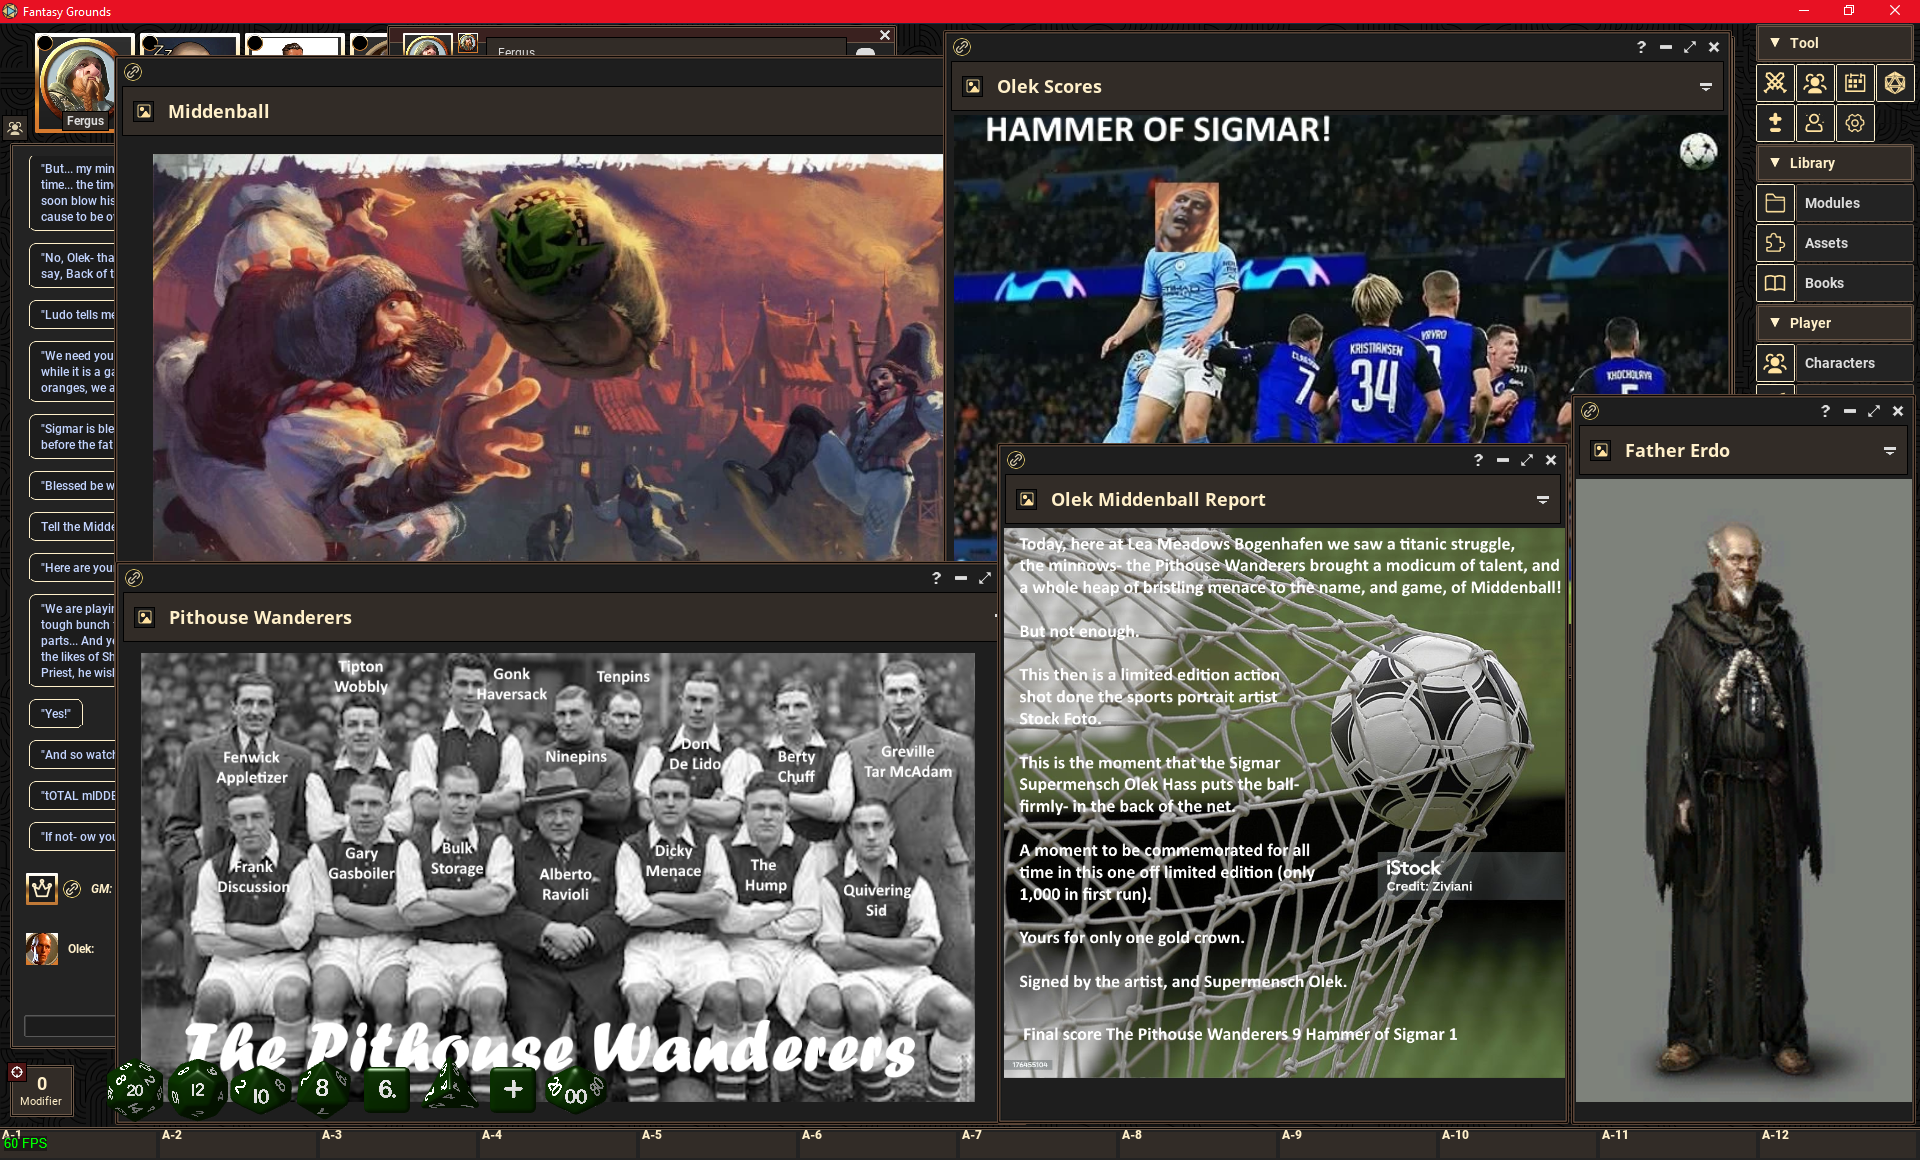The width and height of the screenshot is (1920, 1160).
Task: Click Olek's portrait in the chat
Action: point(42,949)
